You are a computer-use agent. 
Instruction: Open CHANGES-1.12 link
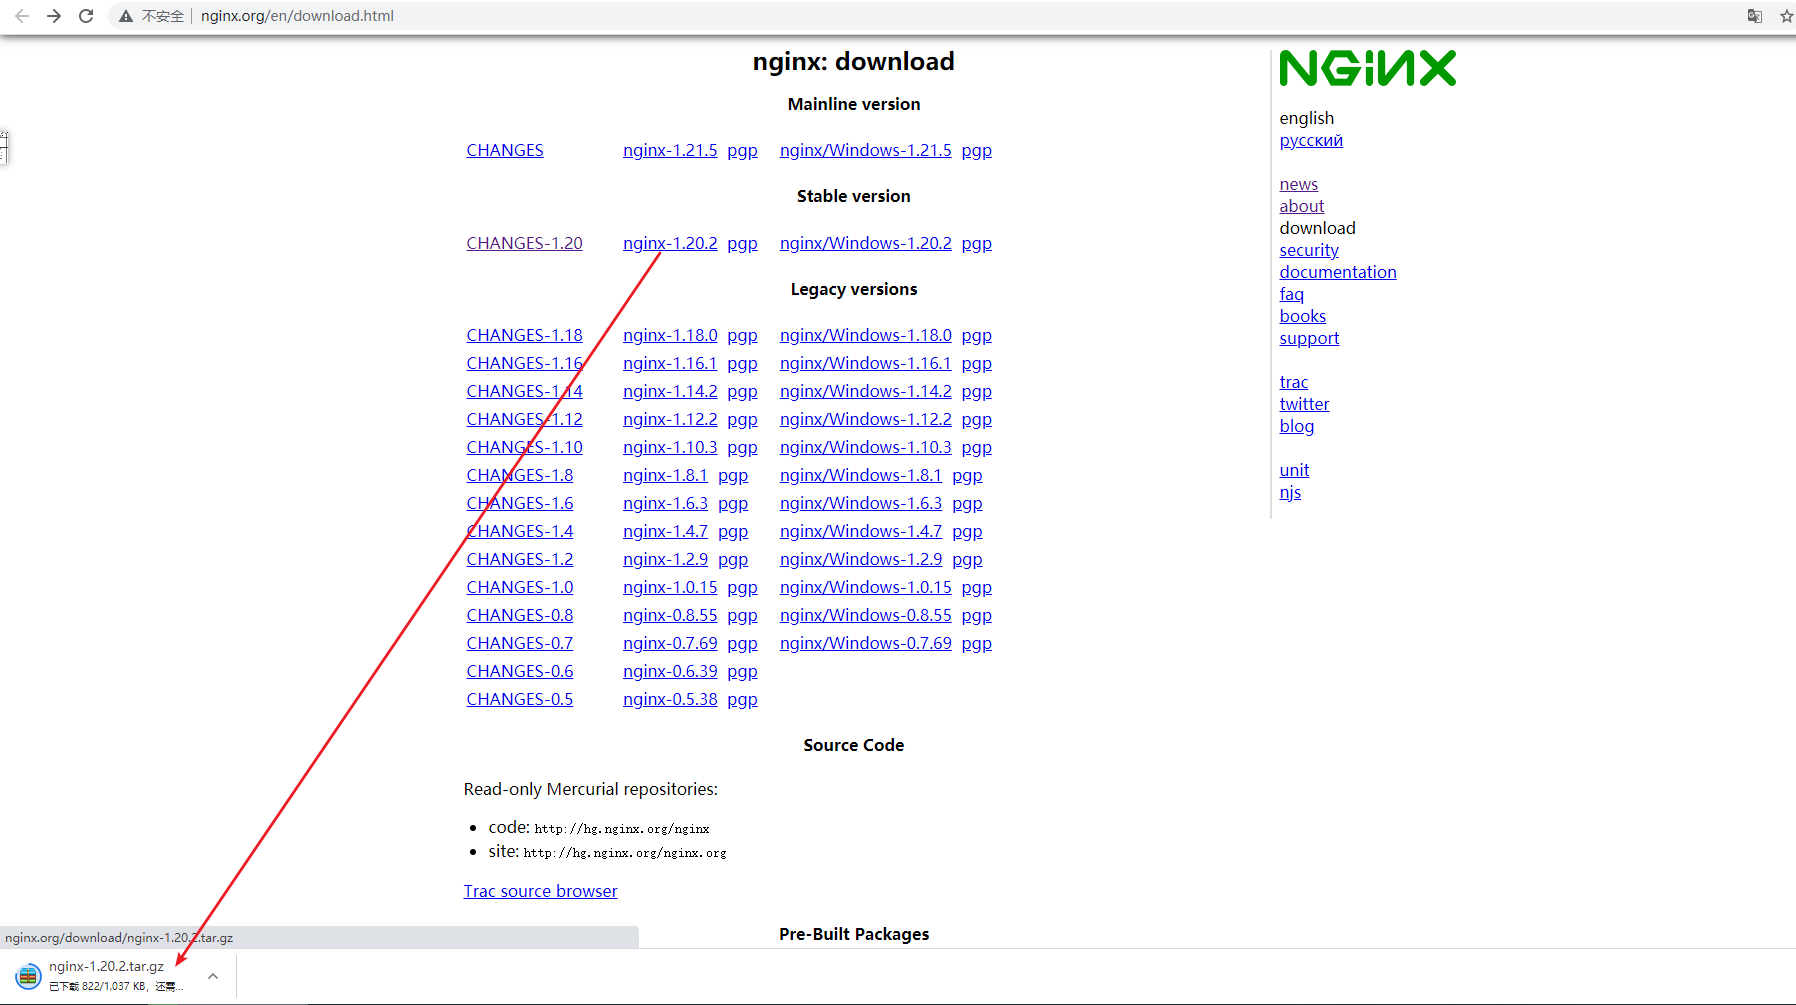(x=524, y=419)
